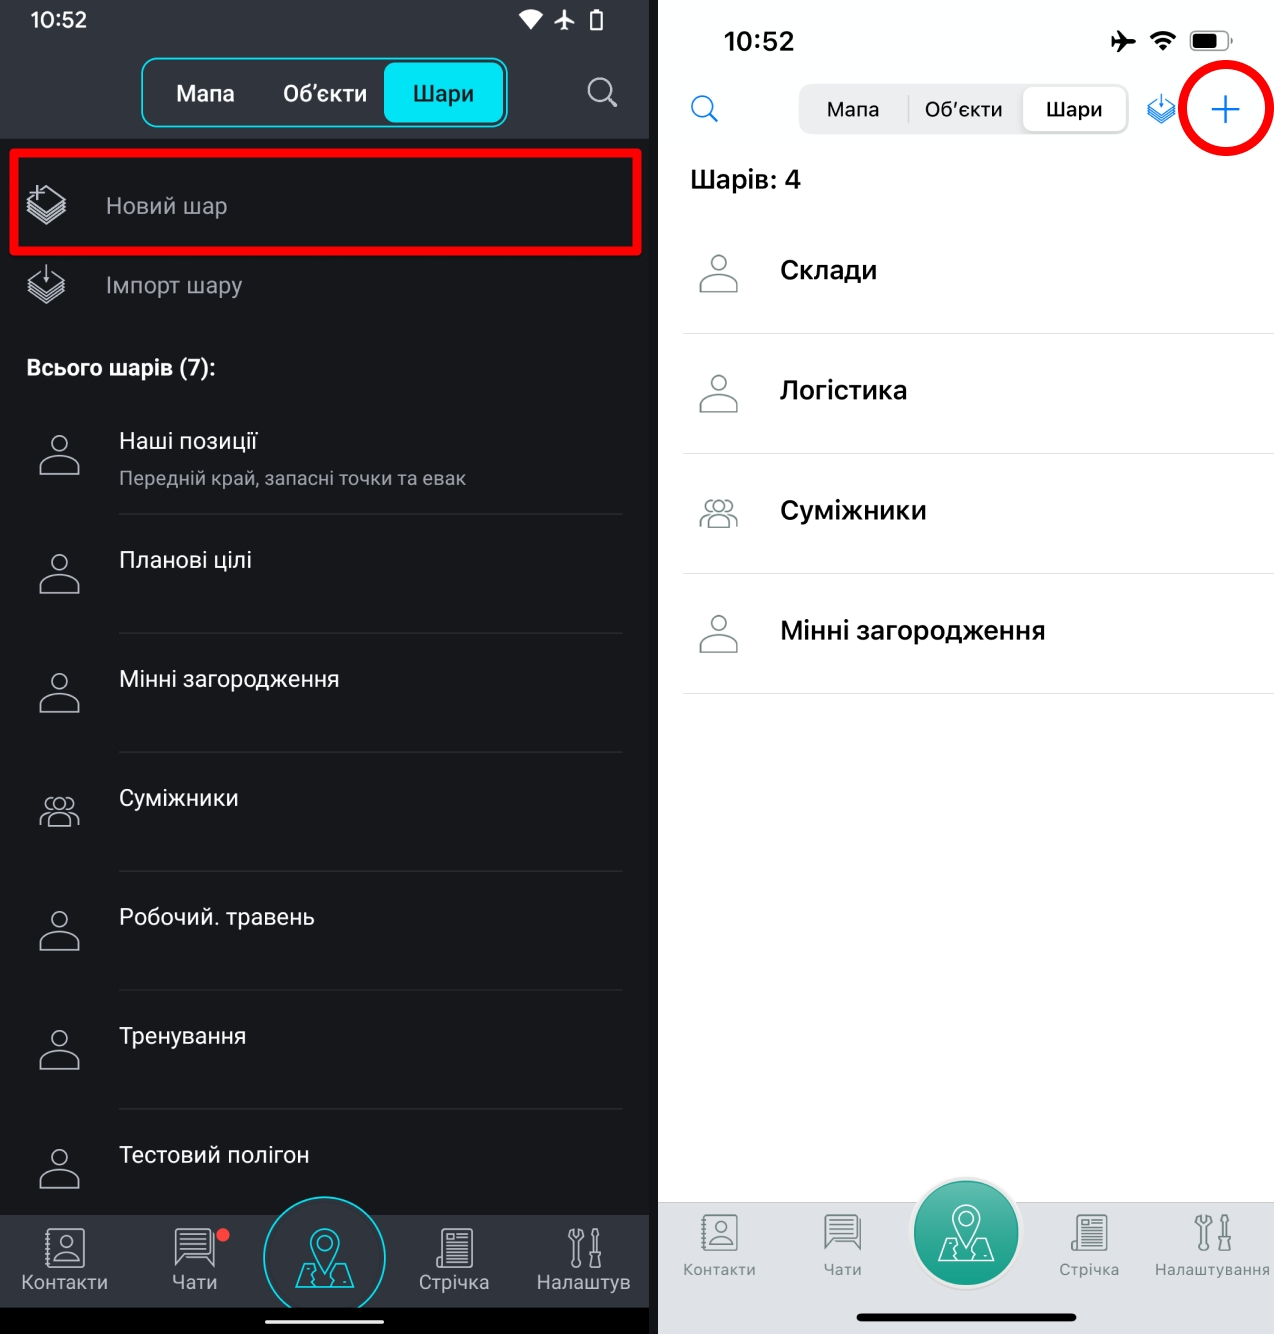The width and height of the screenshot is (1274, 1334).
Task: Open Контакти in the dark bottom bar
Action: (x=65, y=1259)
